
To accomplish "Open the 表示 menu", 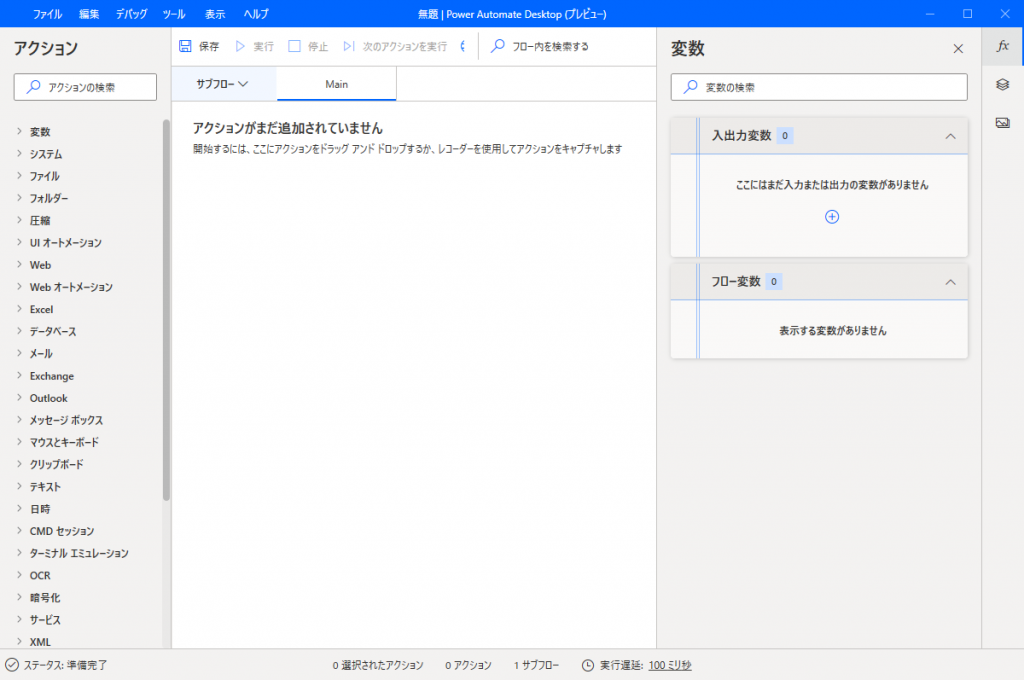I will [x=215, y=14].
